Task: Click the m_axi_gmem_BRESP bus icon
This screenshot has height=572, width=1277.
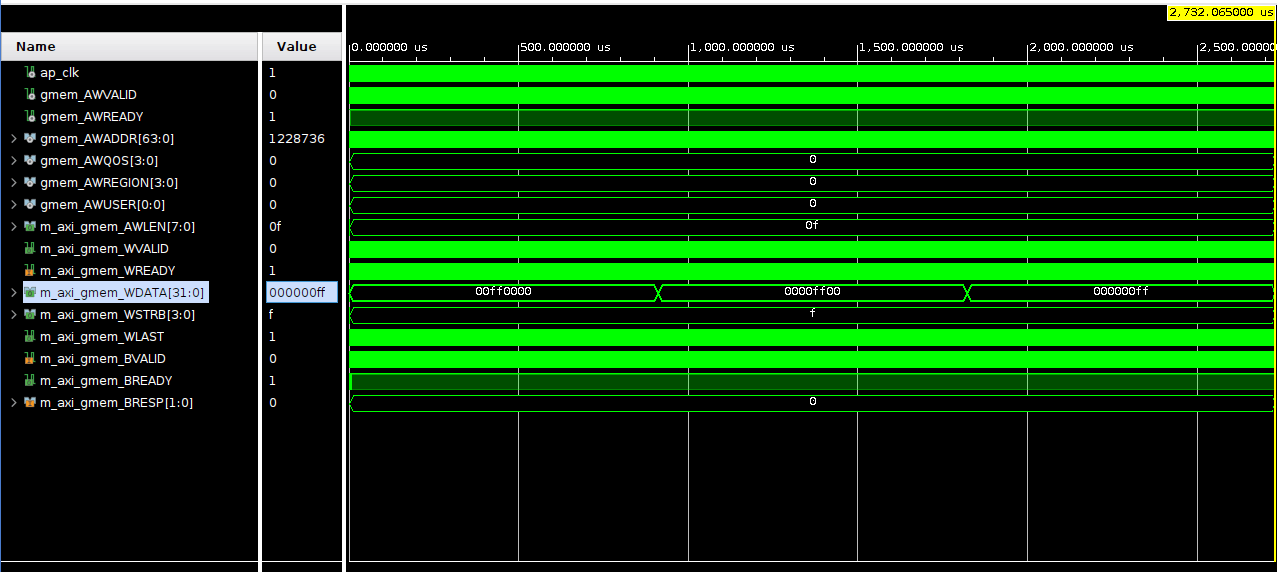Action: pyautogui.click(x=30, y=403)
